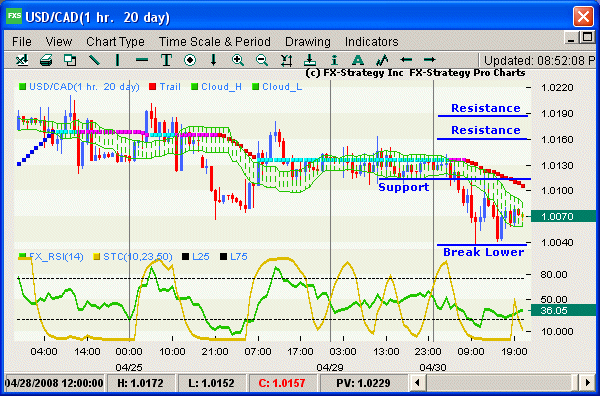Zoom in with the magnifier plus icon
The width and height of the screenshot is (600, 396).
click(238, 60)
